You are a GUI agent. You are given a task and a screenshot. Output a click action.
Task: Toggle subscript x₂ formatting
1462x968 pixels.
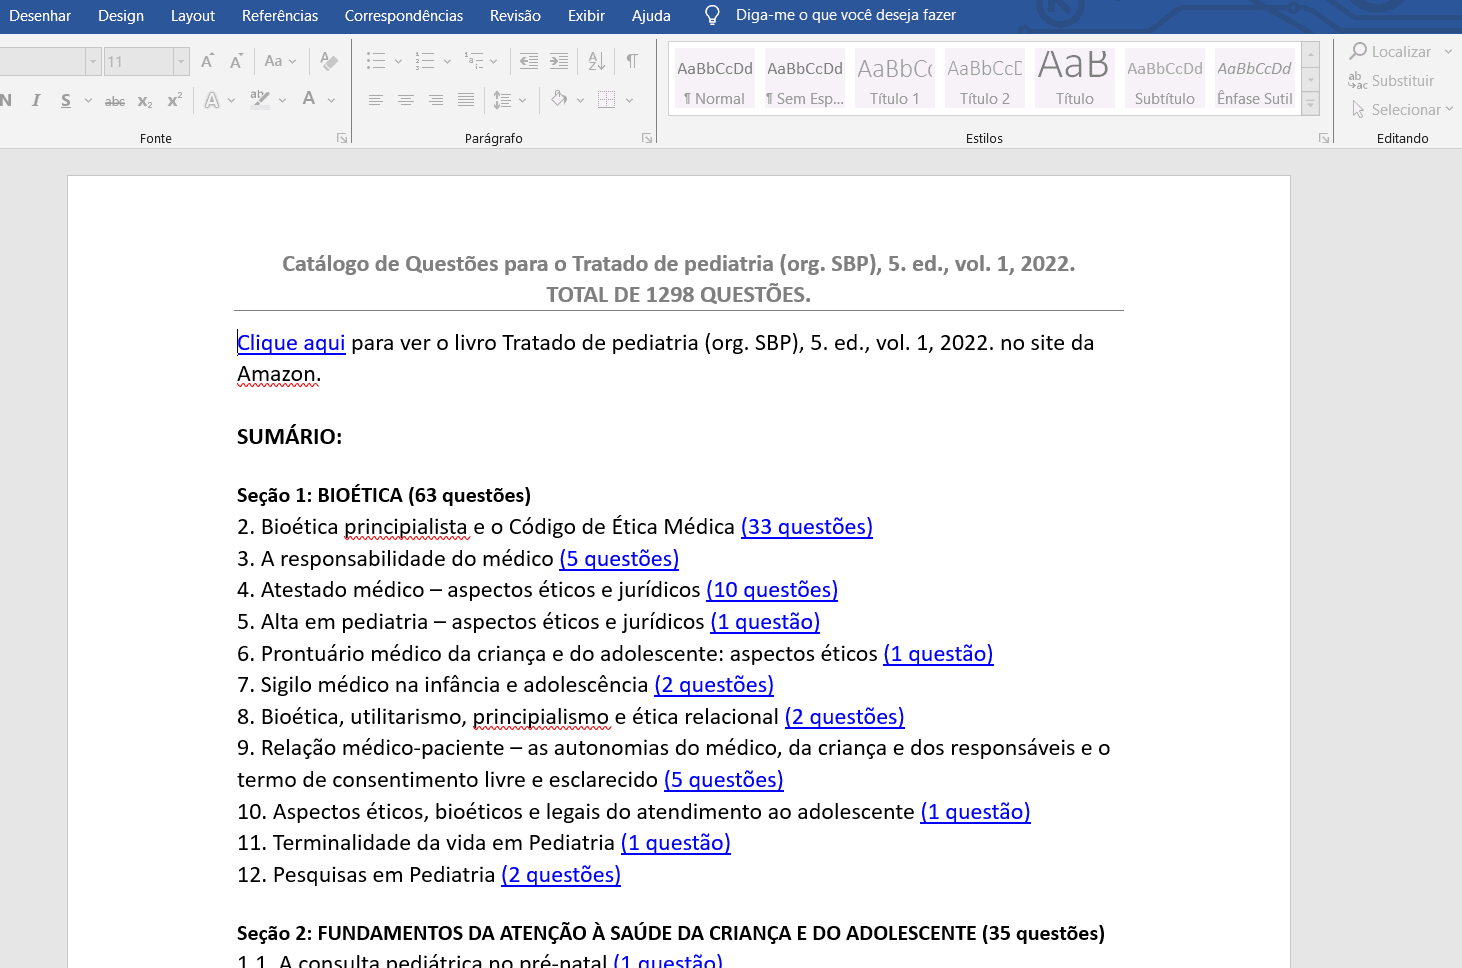(145, 101)
